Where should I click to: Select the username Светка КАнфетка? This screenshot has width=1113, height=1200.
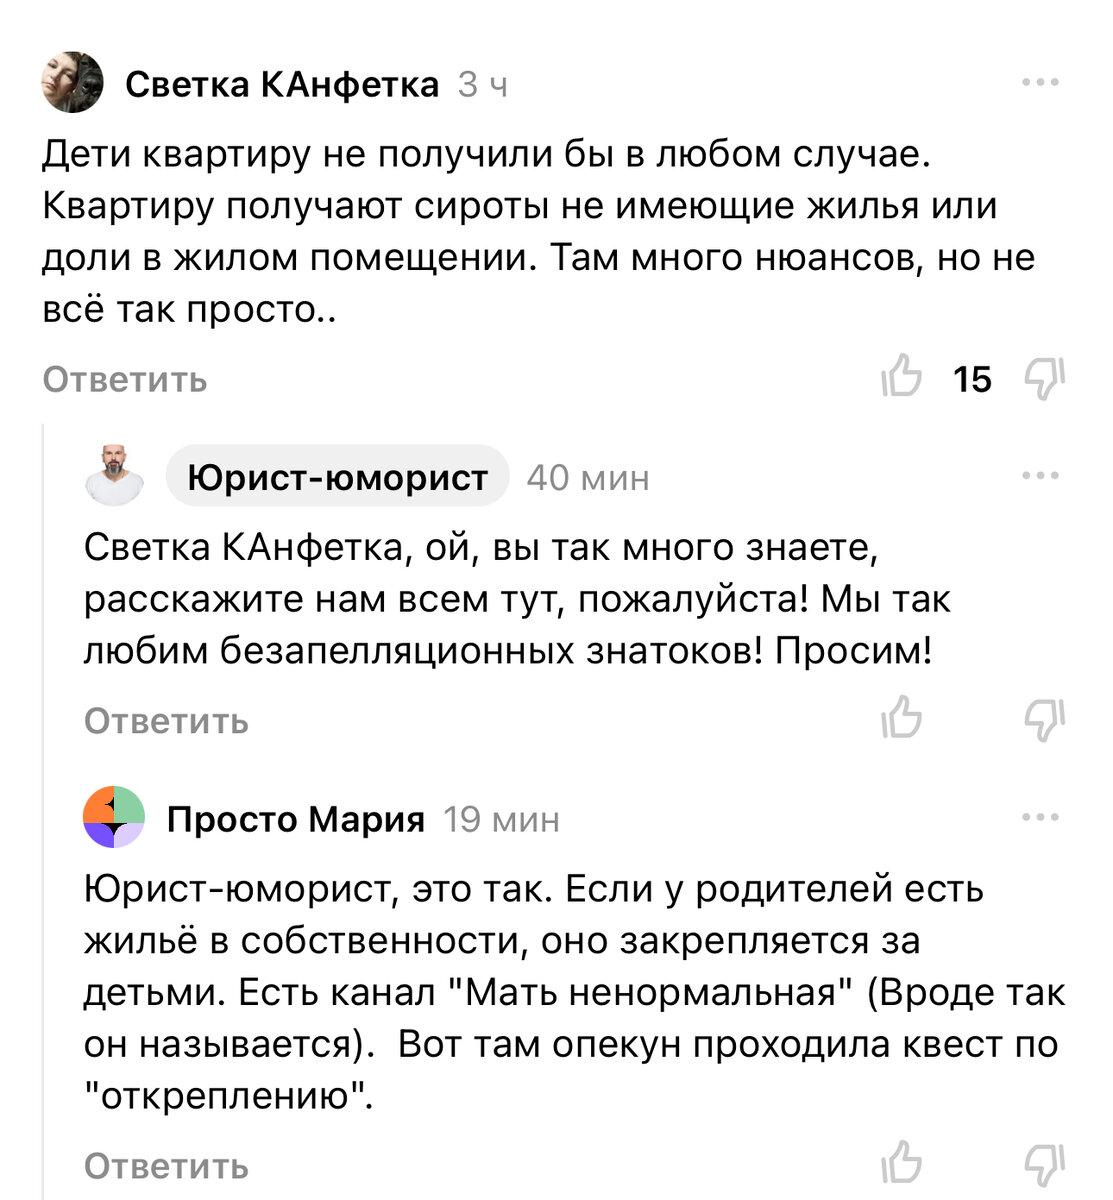point(282,85)
